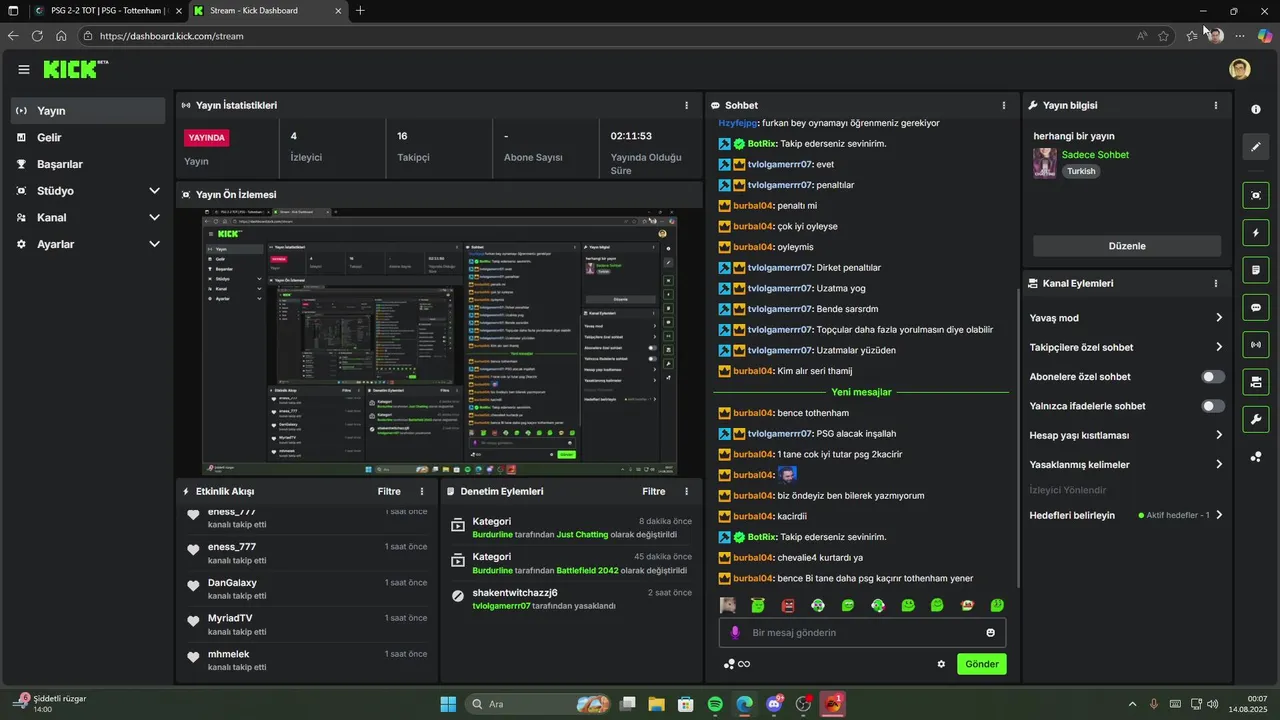Open Yayın İstatistikleri panel three-dot menu

tap(686, 105)
